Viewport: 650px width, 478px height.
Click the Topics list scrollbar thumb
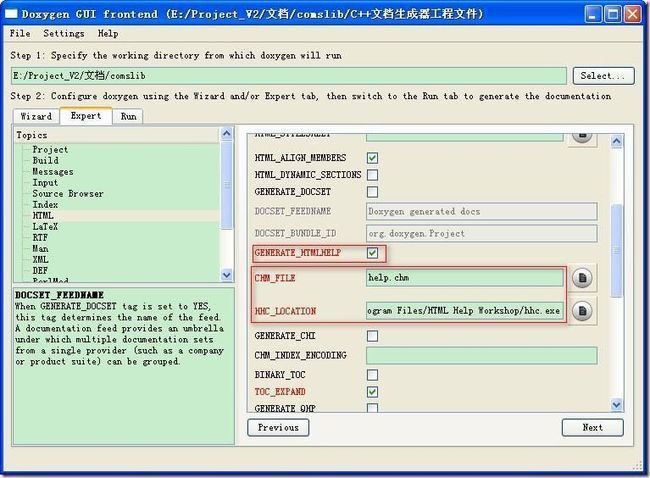click(x=226, y=184)
